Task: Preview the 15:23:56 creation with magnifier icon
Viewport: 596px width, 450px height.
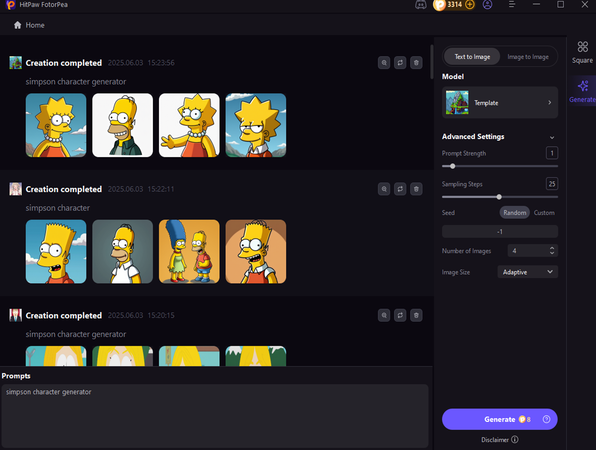Action: tap(384, 63)
